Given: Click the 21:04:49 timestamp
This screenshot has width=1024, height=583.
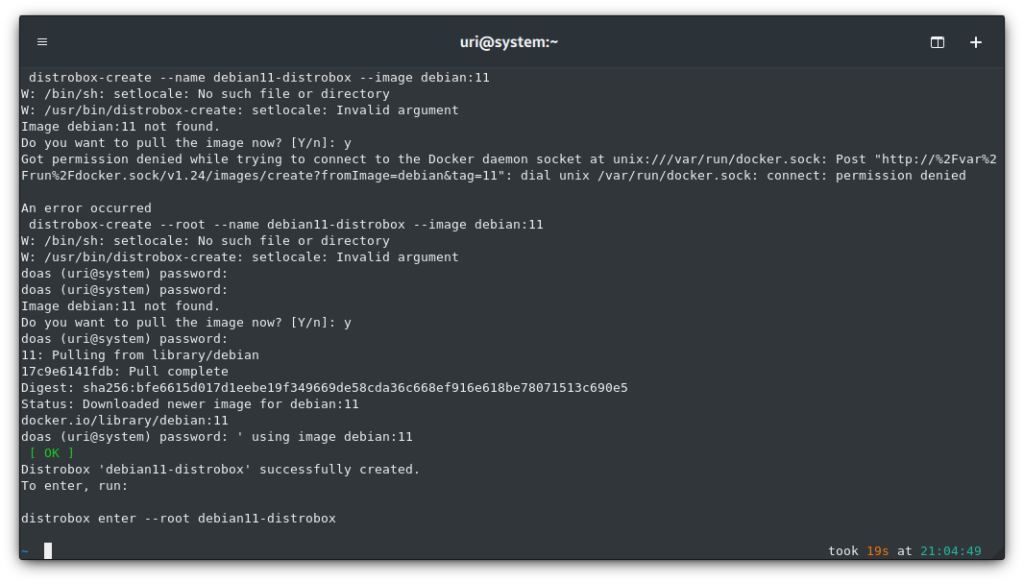Looking at the screenshot, I should 950,551.
